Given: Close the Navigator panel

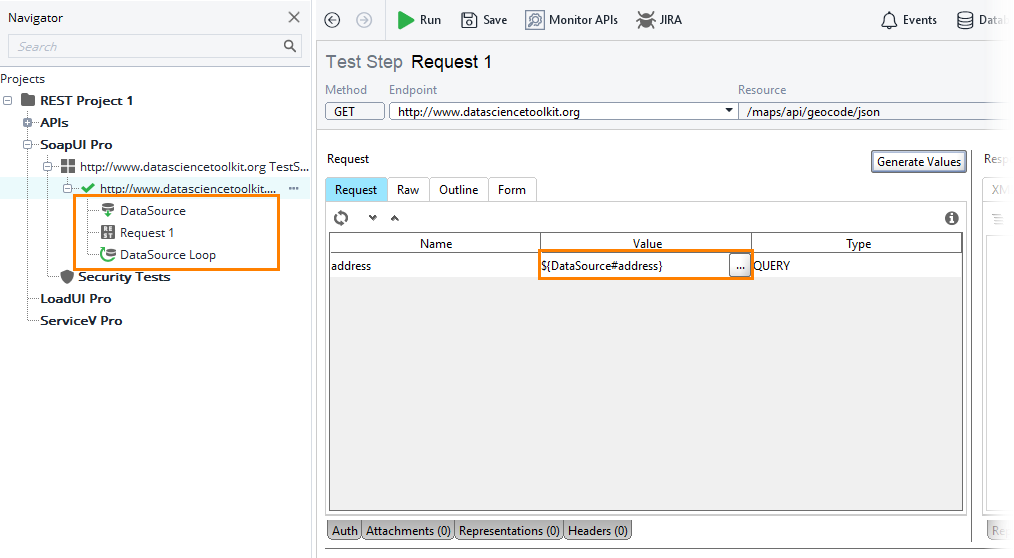Looking at the screenshot, I should click(294, 17).
